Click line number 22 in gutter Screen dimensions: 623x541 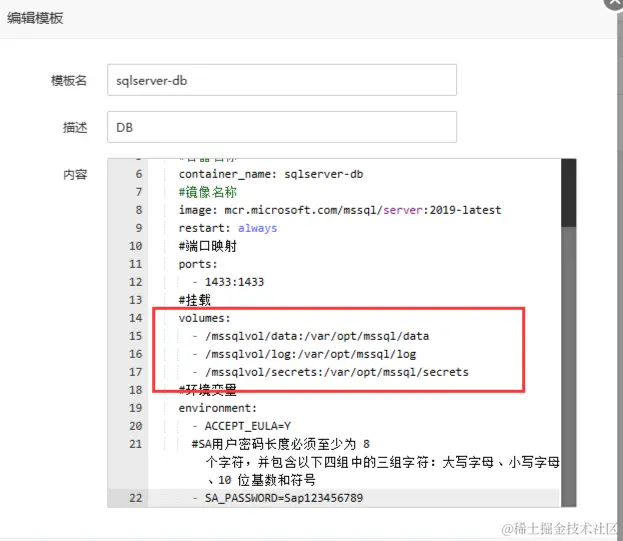point(135,498)
